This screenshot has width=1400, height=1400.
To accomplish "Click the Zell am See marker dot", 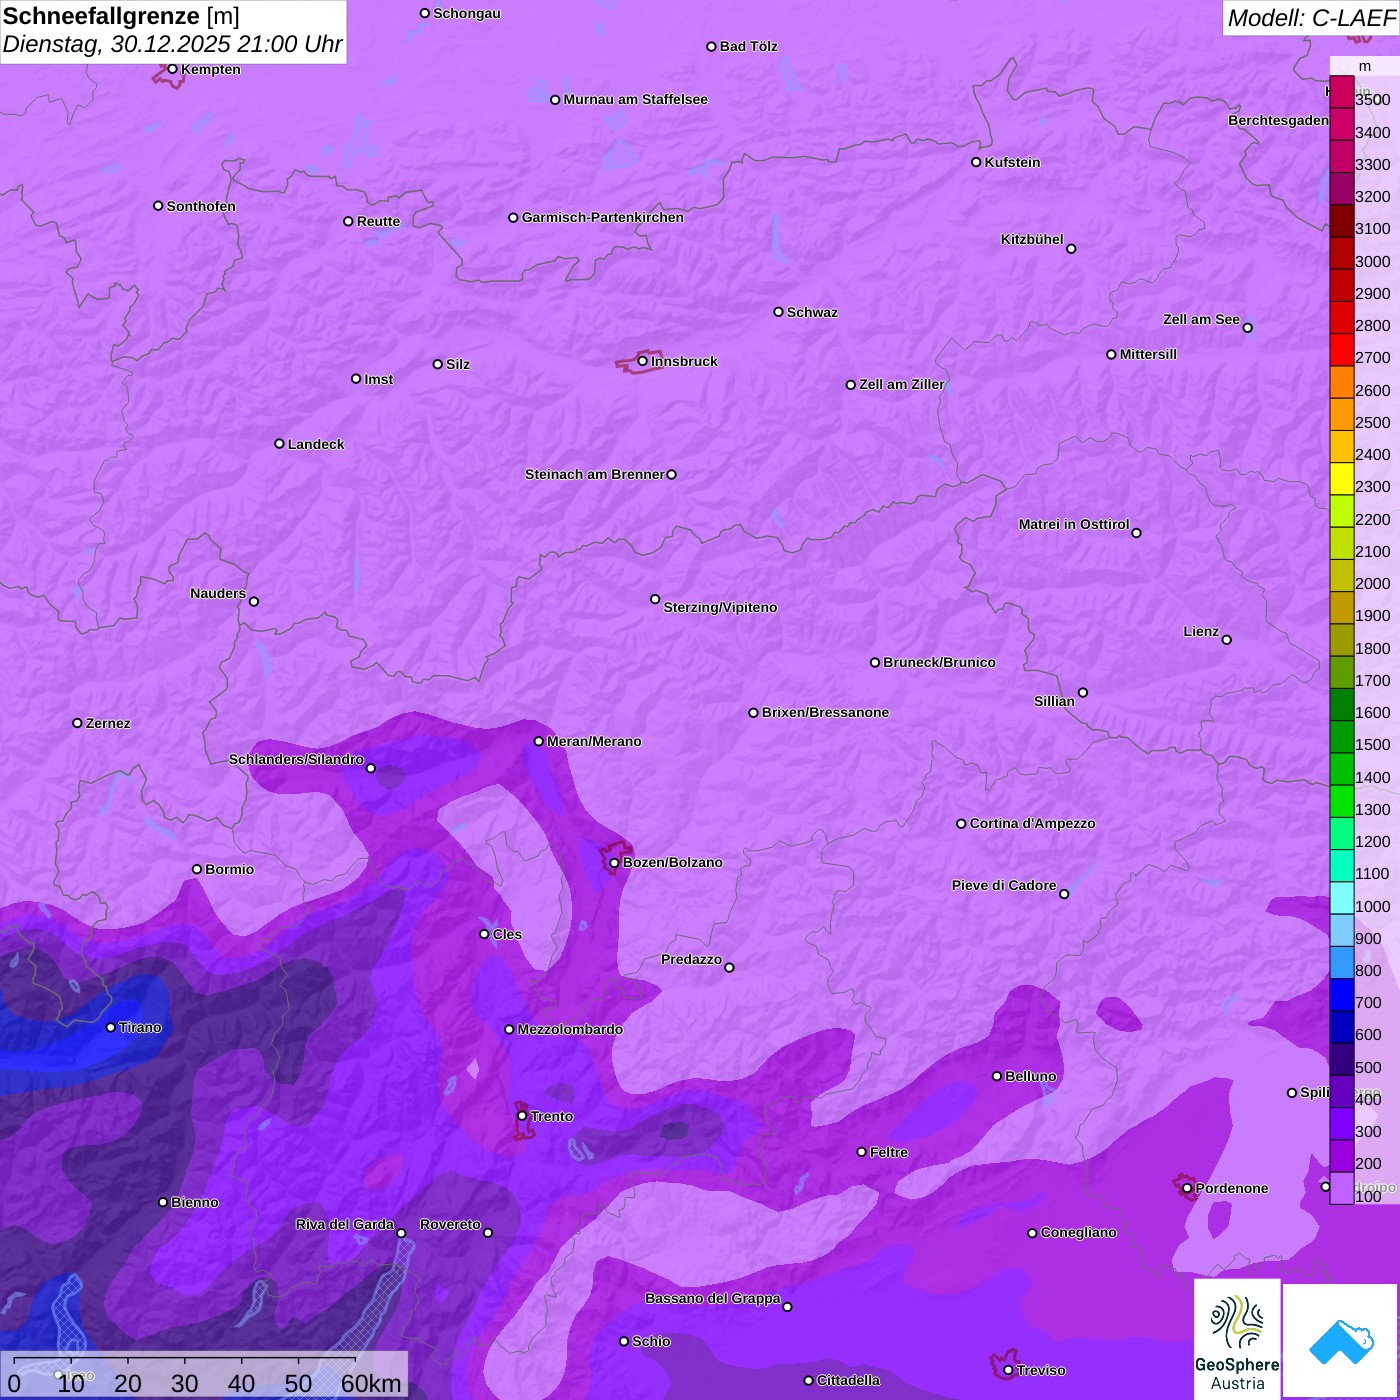I will pos(1247,328).
